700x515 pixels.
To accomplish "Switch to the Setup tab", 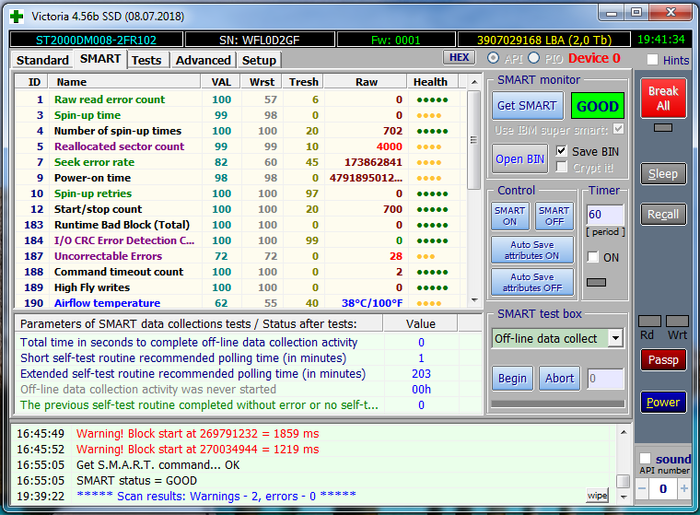I will [x=259, y=60].
